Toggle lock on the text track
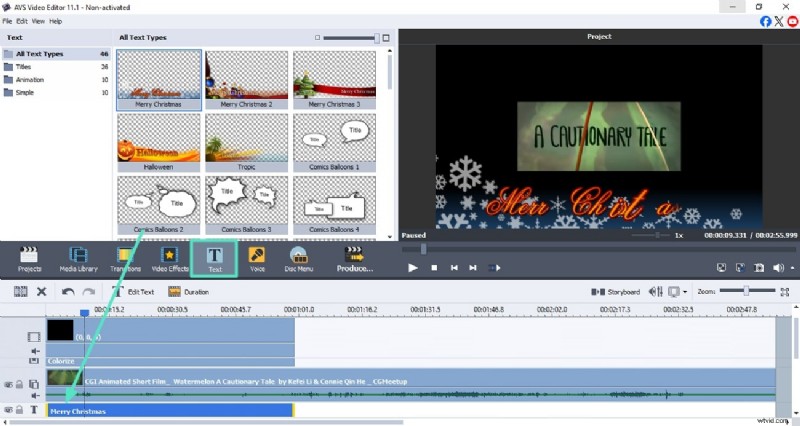 coord(19,410)
